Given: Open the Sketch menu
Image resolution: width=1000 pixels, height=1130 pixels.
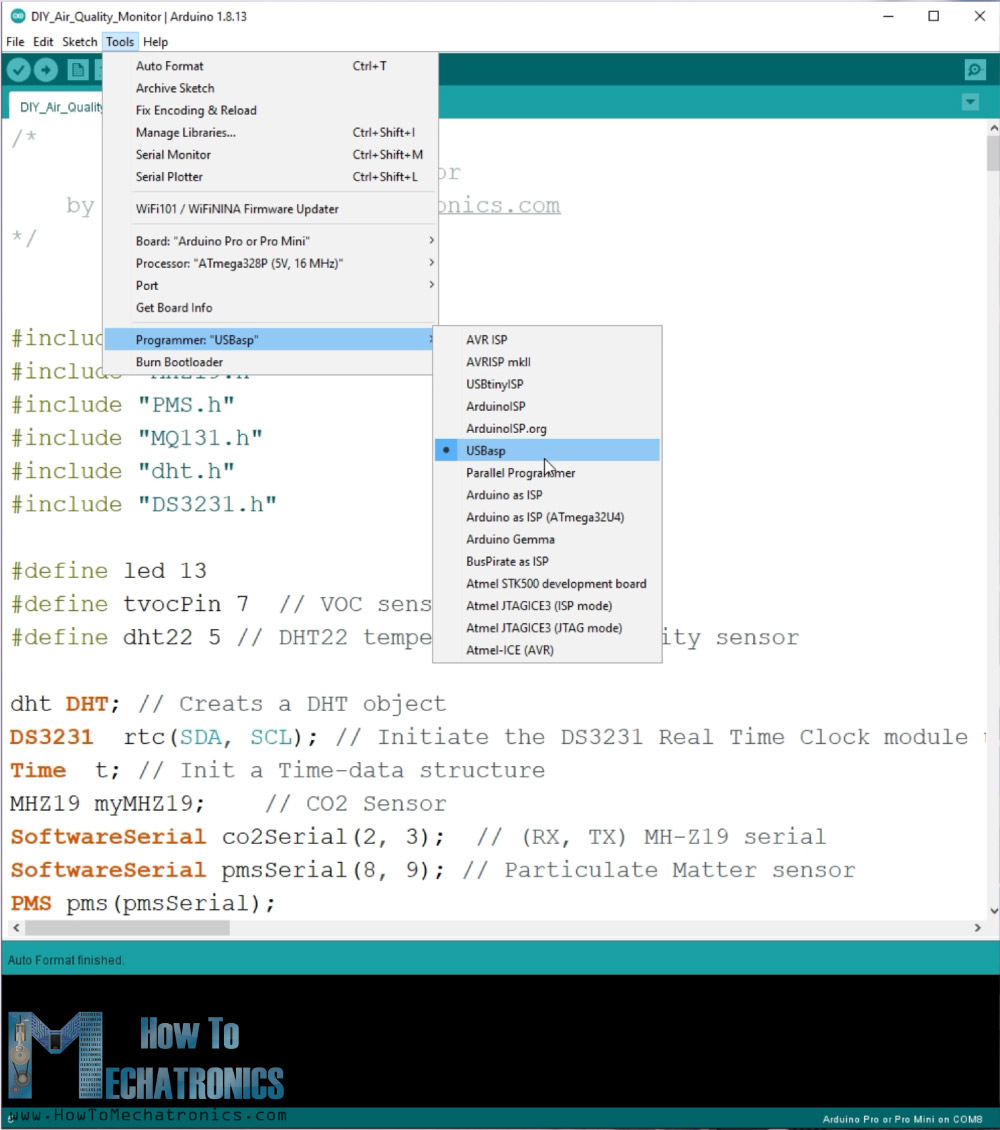Looking at the screenshot, I should 78,42.
